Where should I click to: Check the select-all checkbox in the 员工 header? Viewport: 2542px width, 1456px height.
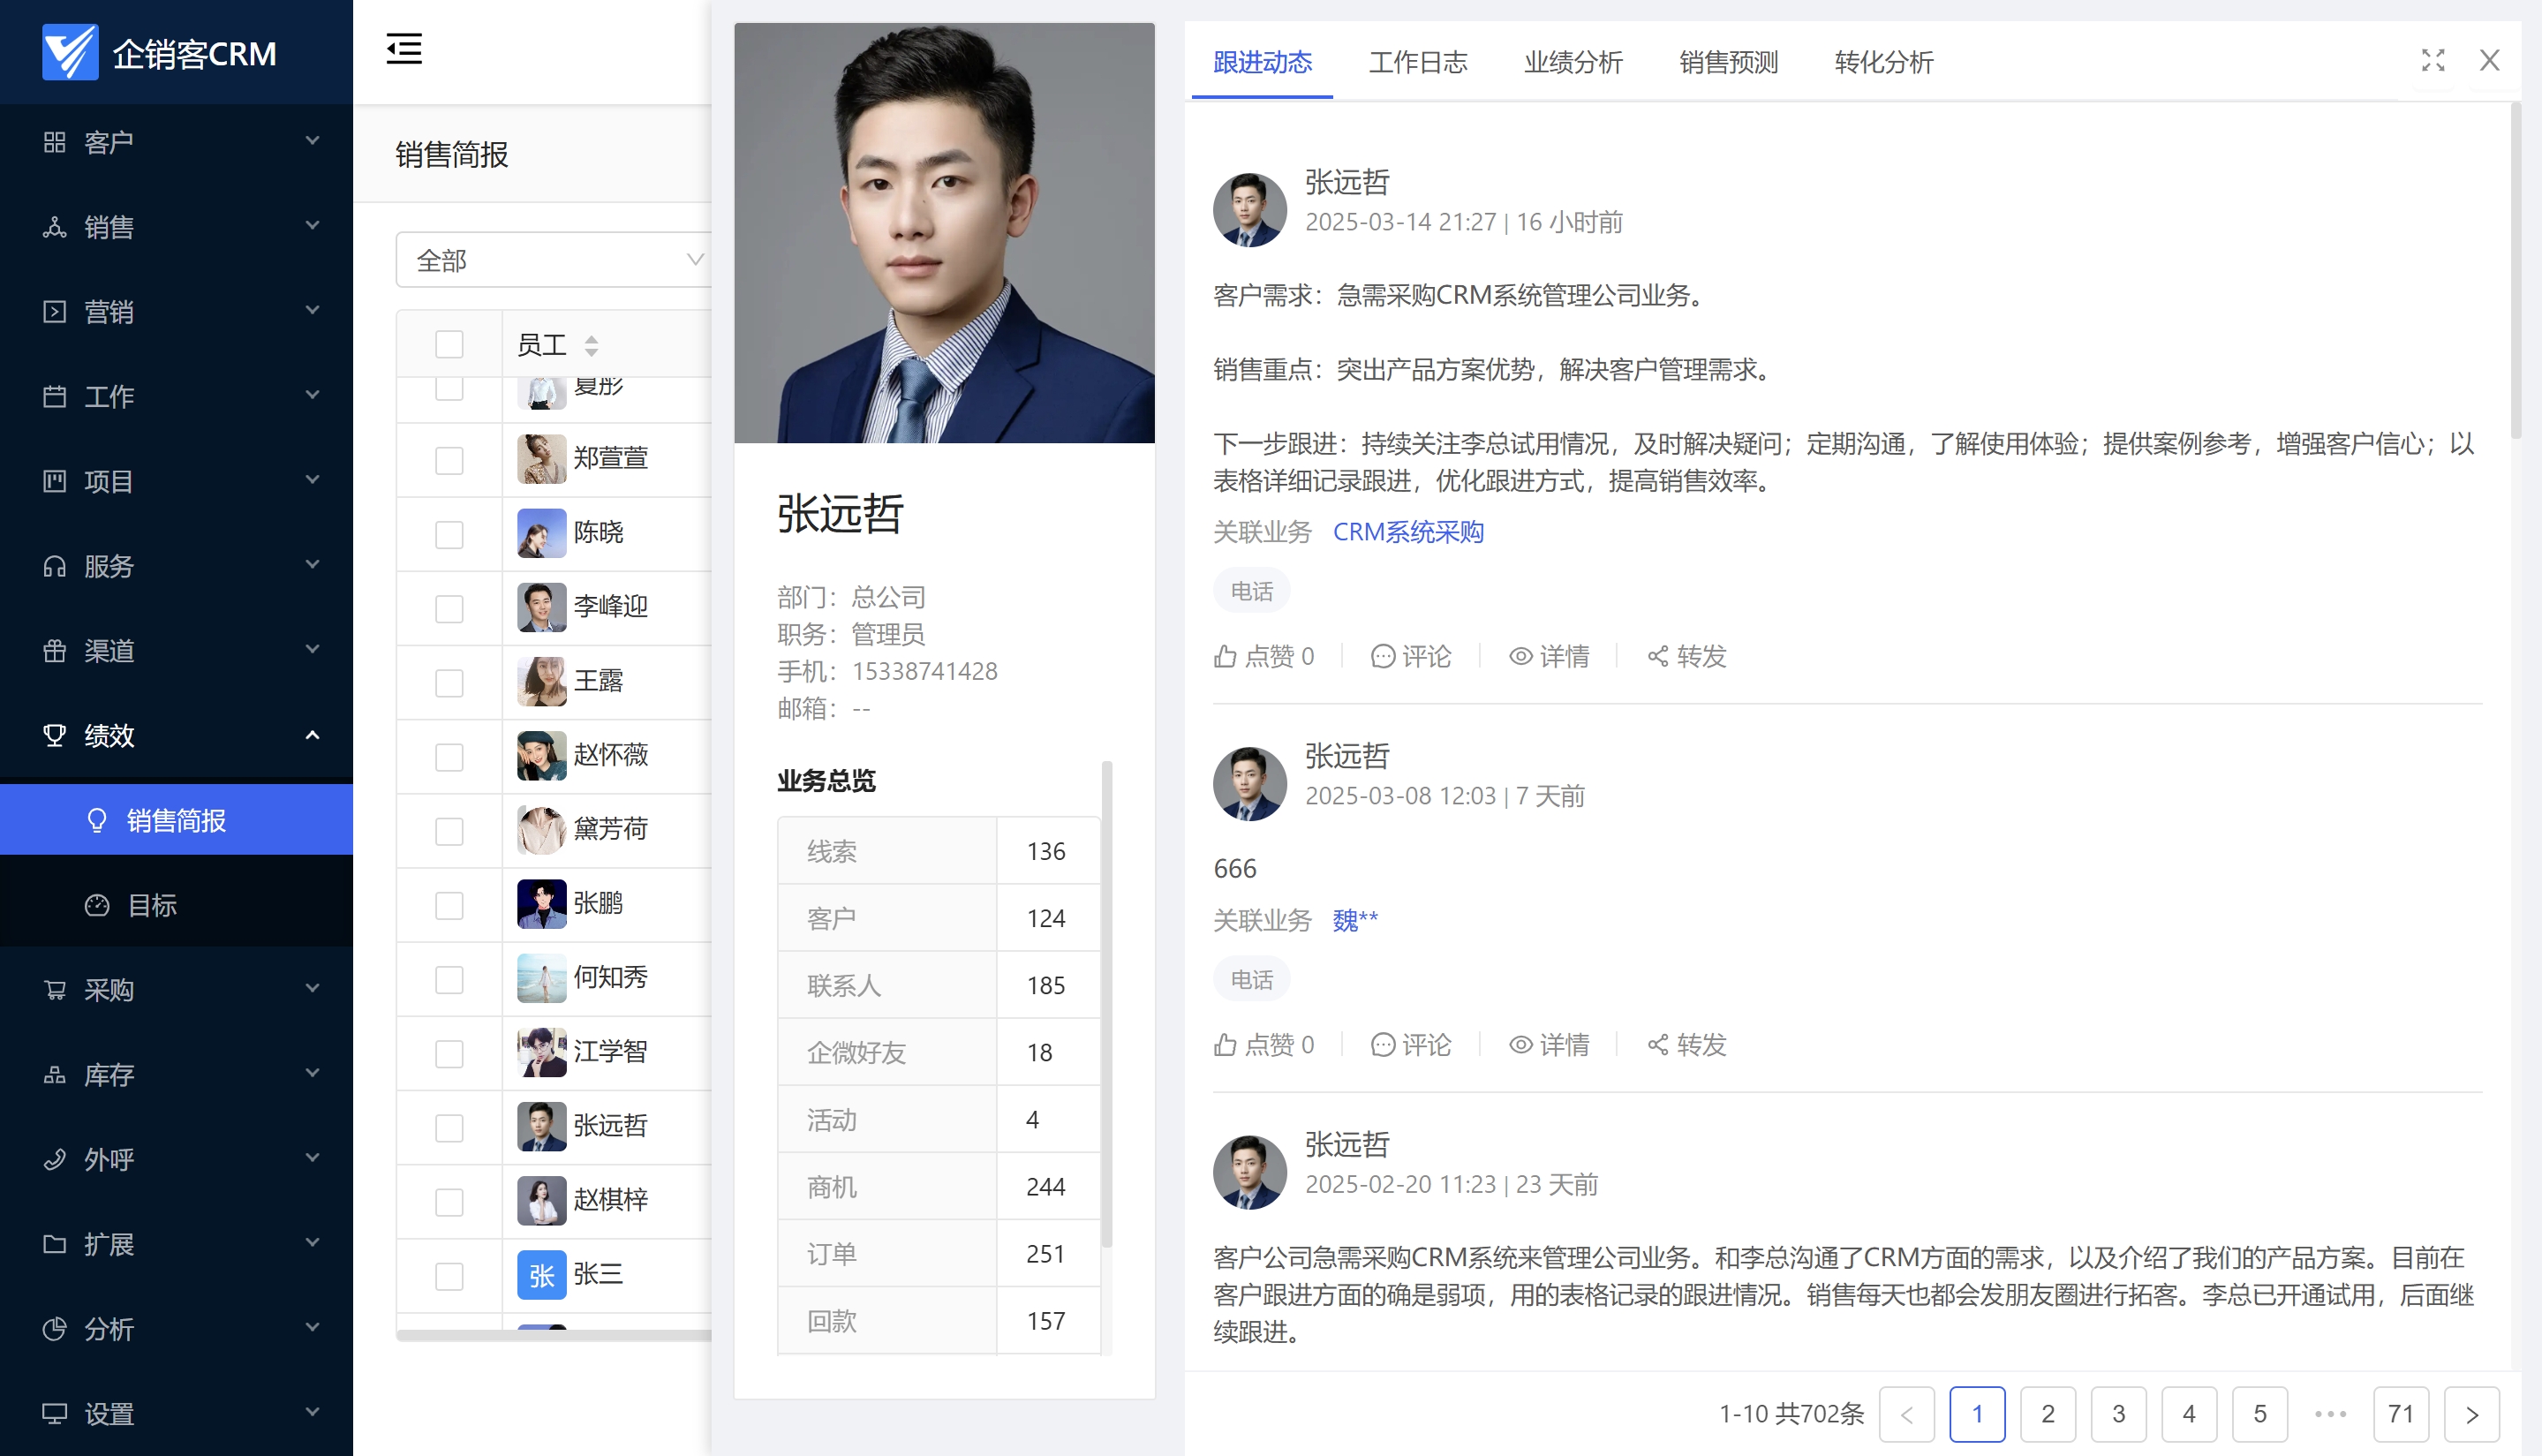pyautogui.click(x=449, y=345)
